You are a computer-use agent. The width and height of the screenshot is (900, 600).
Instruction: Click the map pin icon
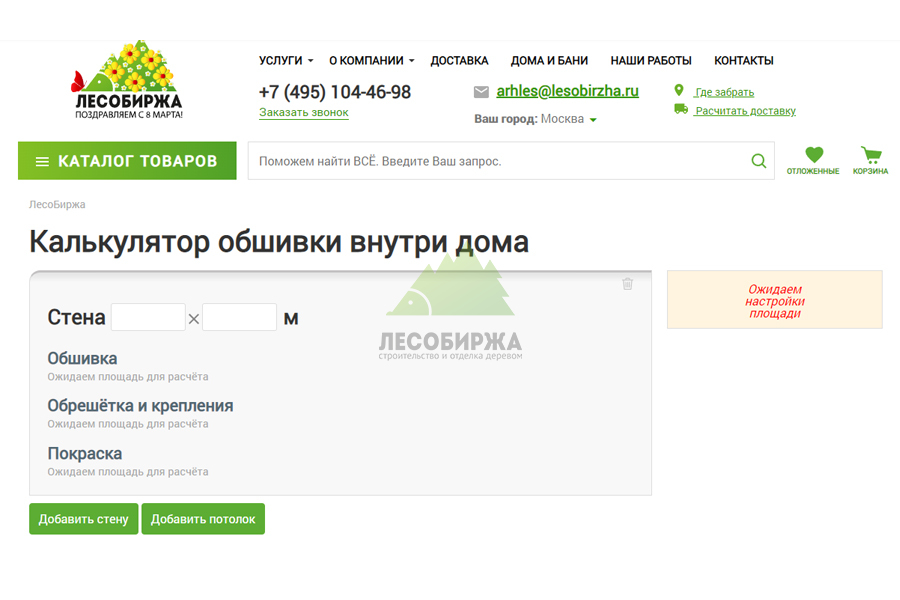pos(678,90)
